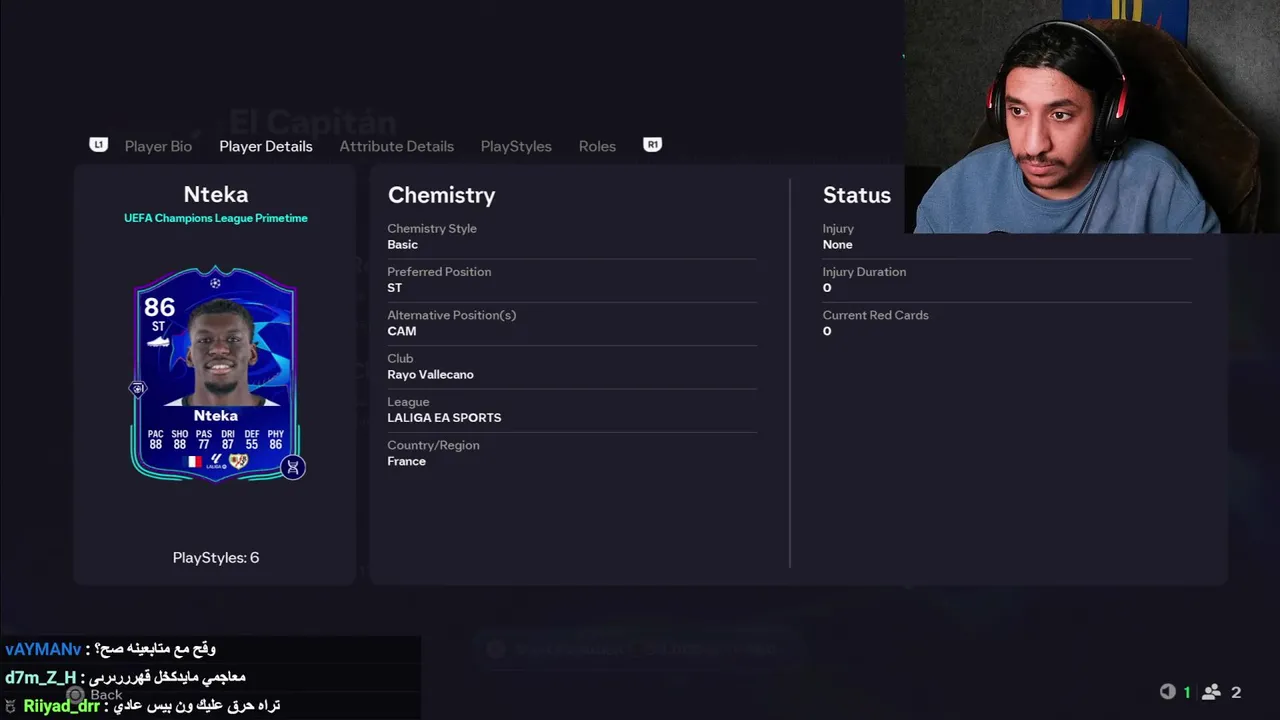Click the d7m_Z_H chat username

point(41,678)
